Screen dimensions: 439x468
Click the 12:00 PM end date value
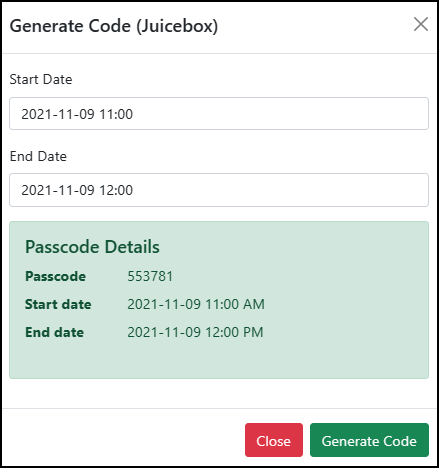(195, 332)
